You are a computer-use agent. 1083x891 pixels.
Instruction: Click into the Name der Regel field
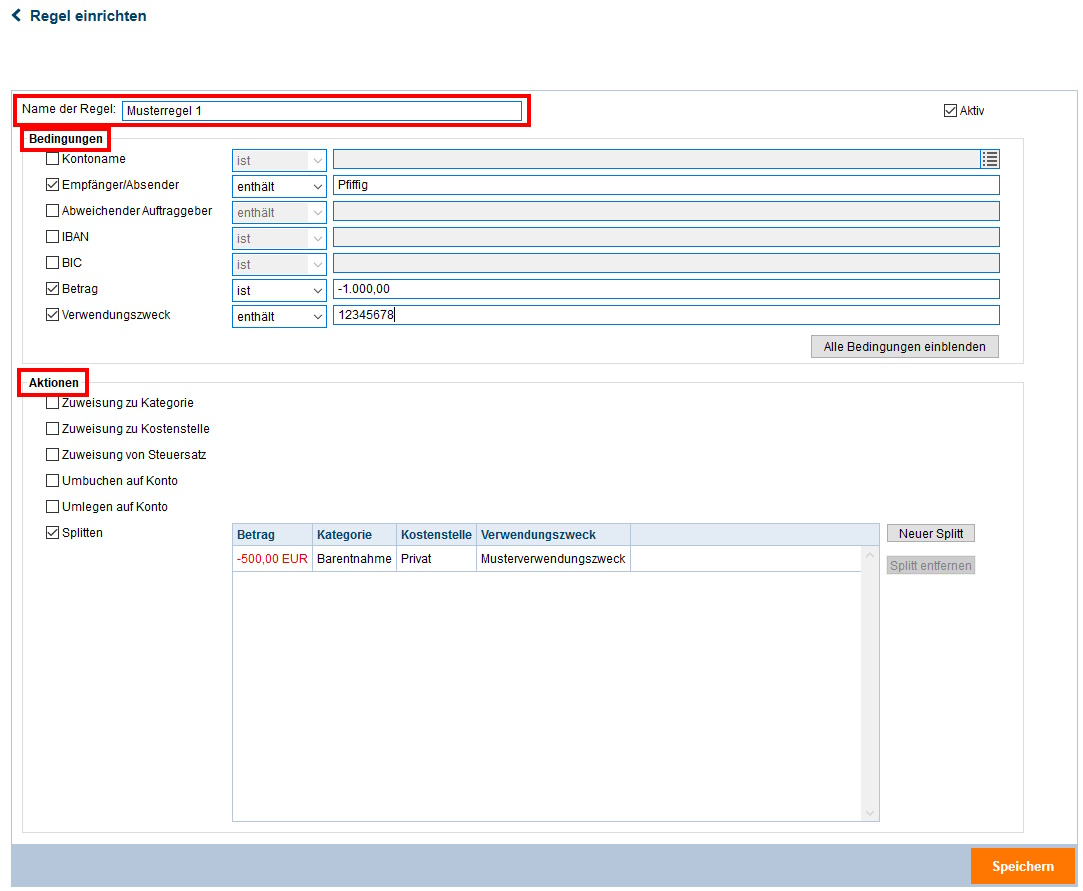321,111
